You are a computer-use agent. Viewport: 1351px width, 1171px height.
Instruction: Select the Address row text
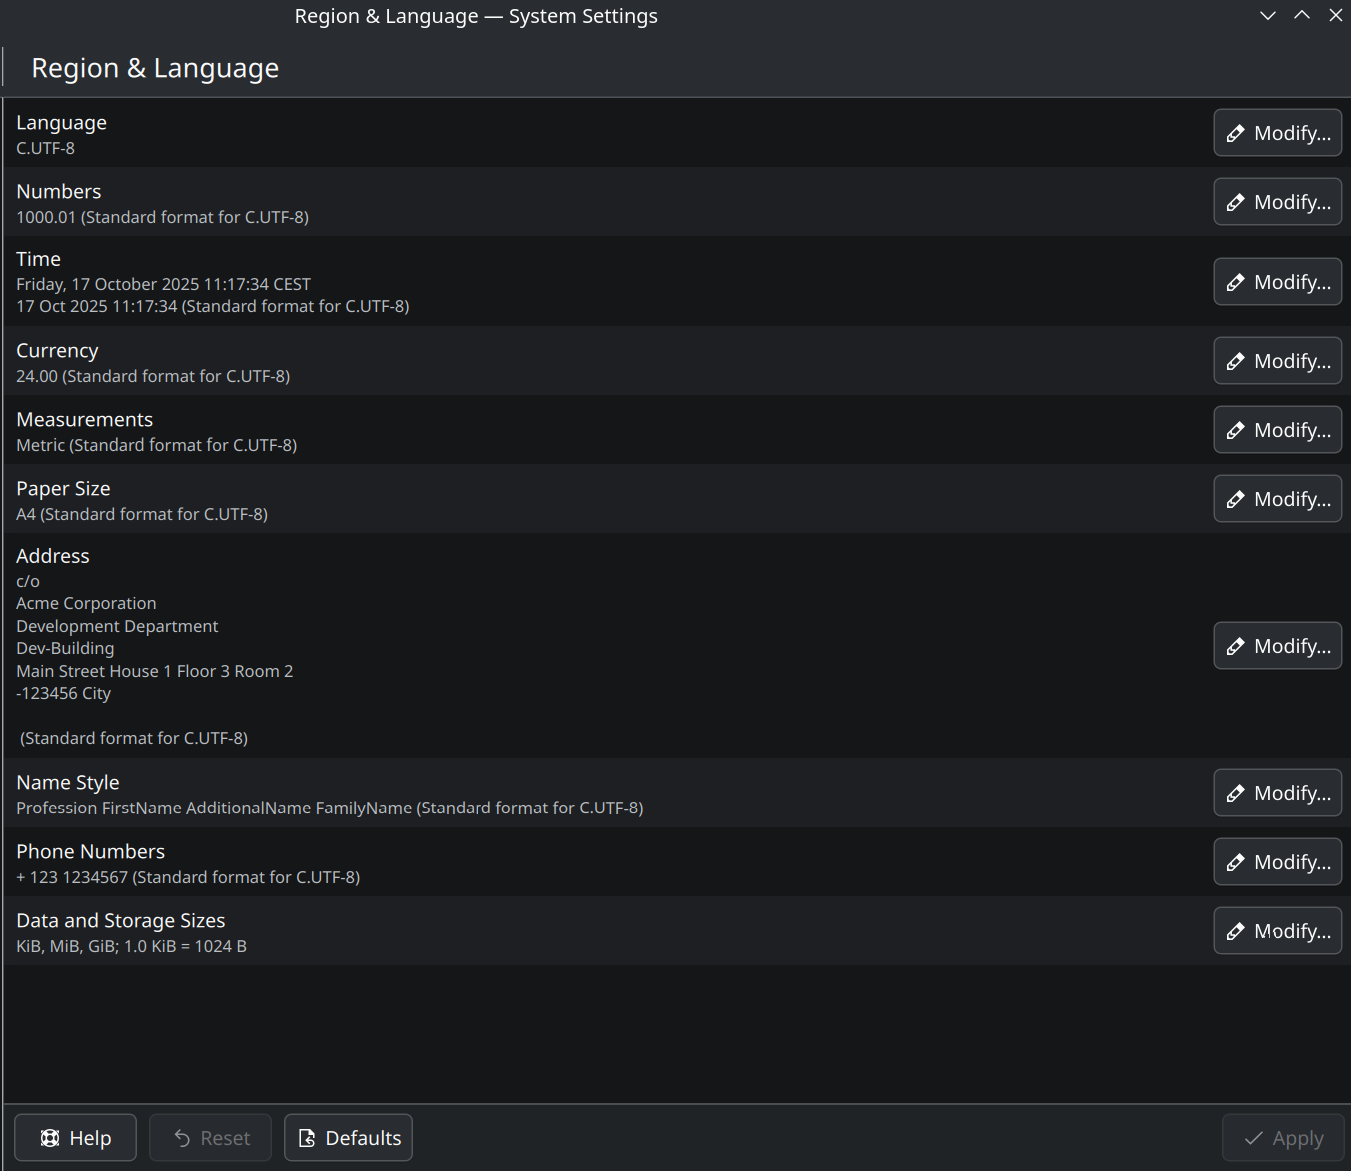tap(53, 556)
